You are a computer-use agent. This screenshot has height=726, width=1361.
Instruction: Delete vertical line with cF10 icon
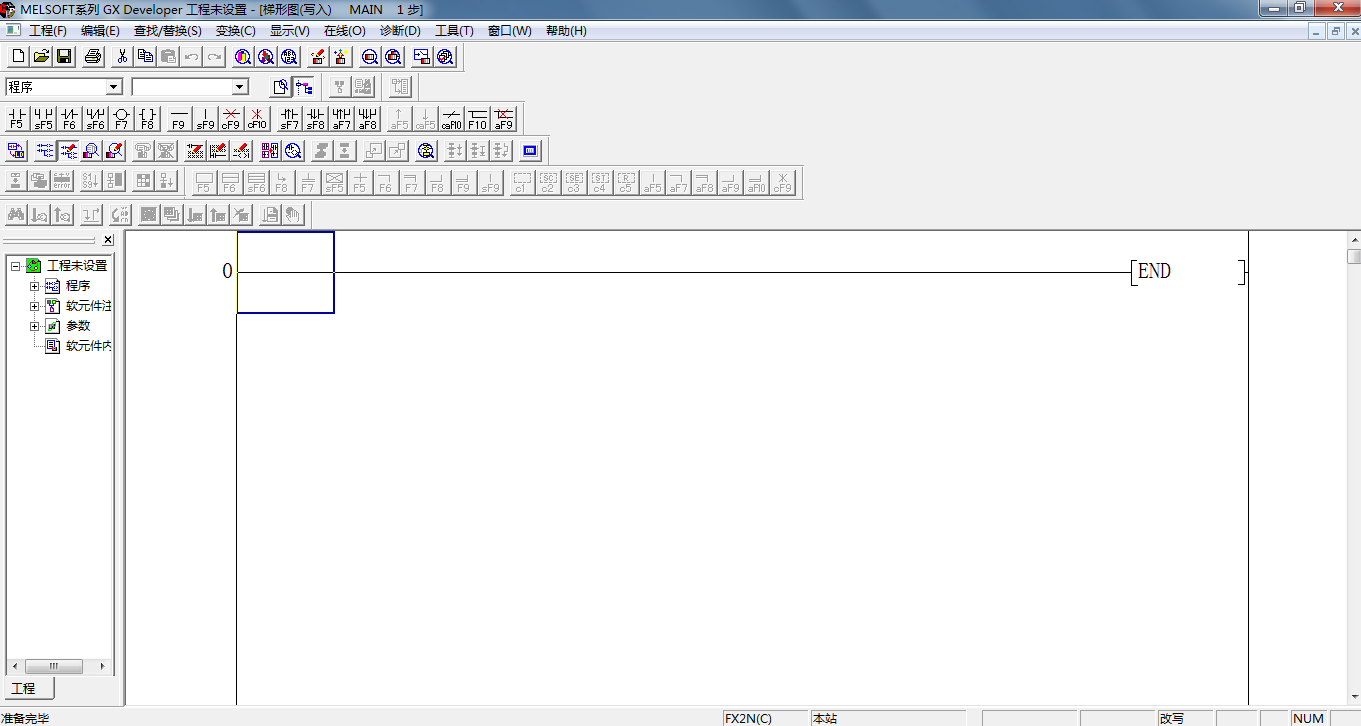(x=257, y=119)
